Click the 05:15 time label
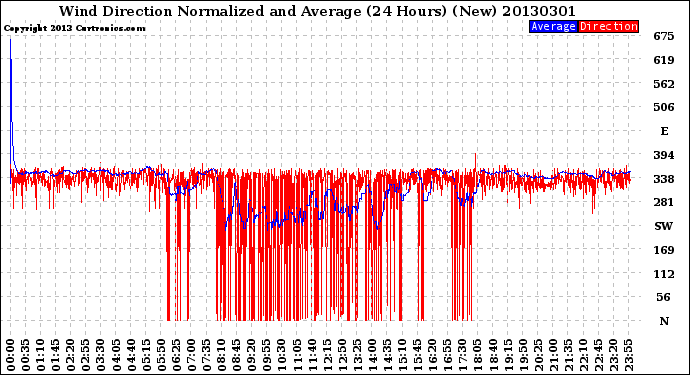The image size is (690, 375). (146, 355)
